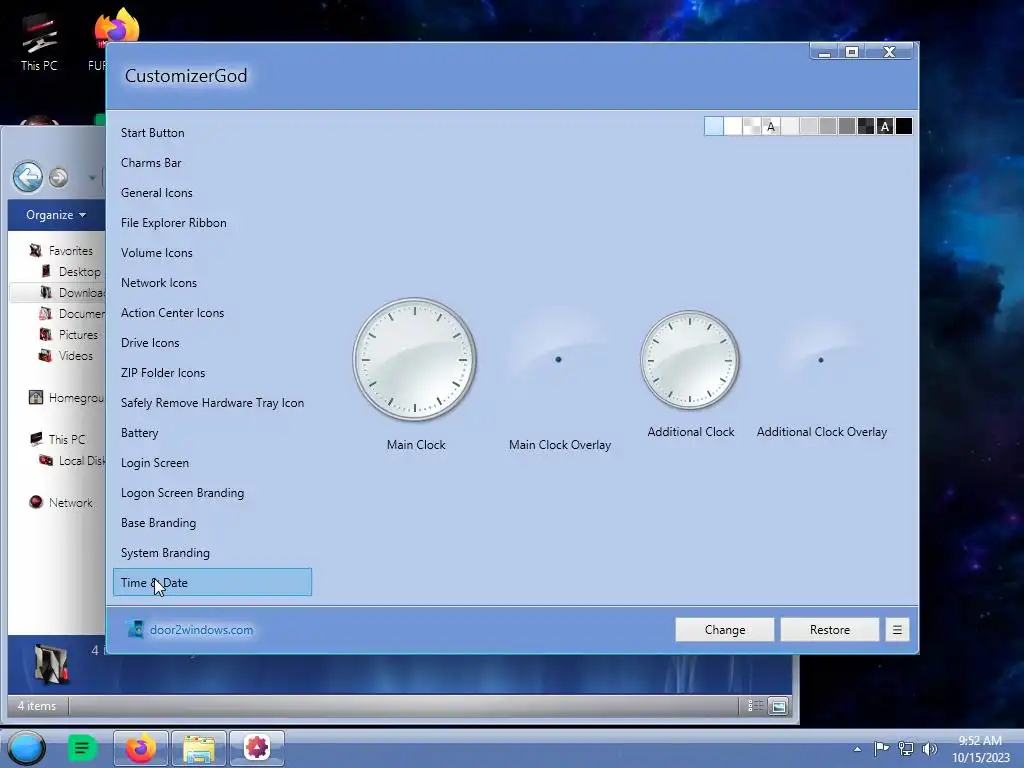This screenshot has width=1024, height=768.
Task: Open Firefox from the taskbar
Action: click(x=140, y=748)
